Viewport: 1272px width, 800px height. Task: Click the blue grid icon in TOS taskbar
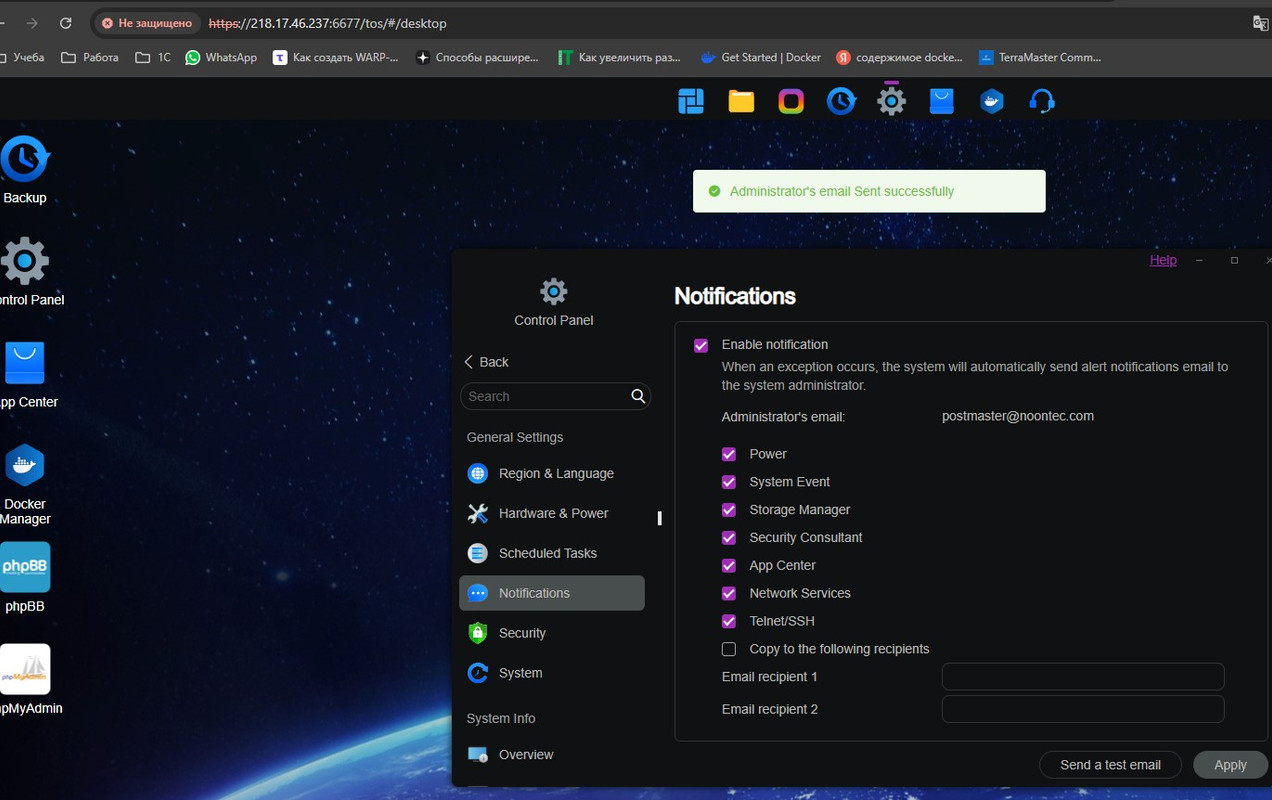(691, 101)
